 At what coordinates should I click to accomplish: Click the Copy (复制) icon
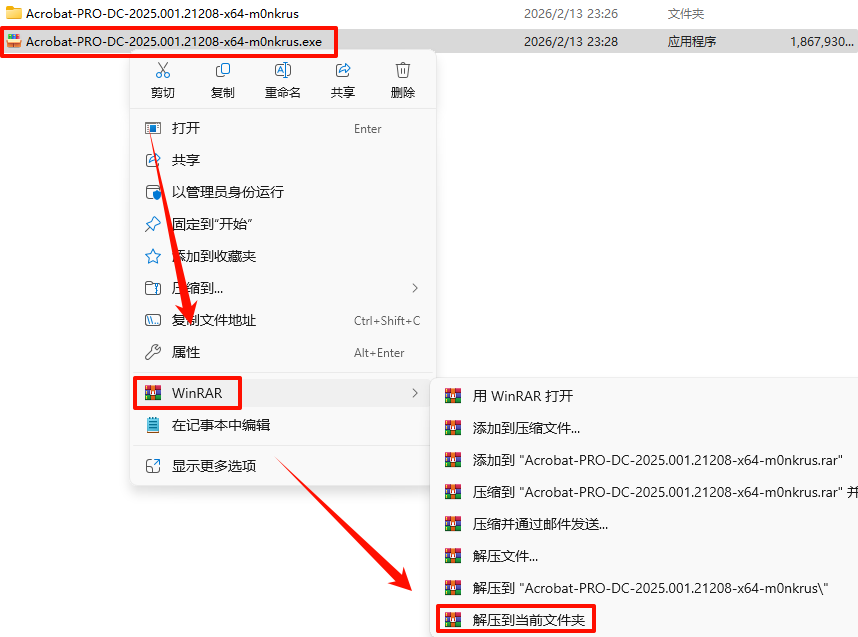(223, 71)
